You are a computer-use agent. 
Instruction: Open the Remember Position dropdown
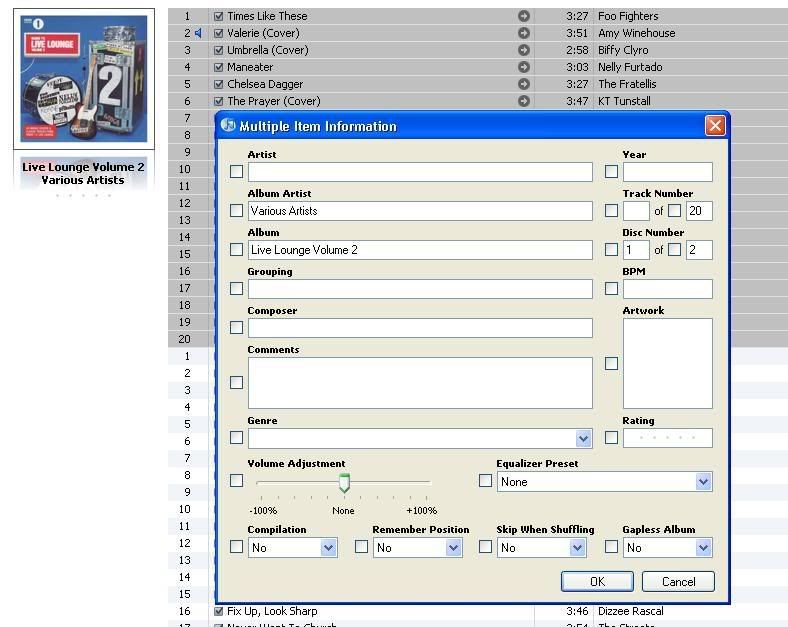pos(453,548)
